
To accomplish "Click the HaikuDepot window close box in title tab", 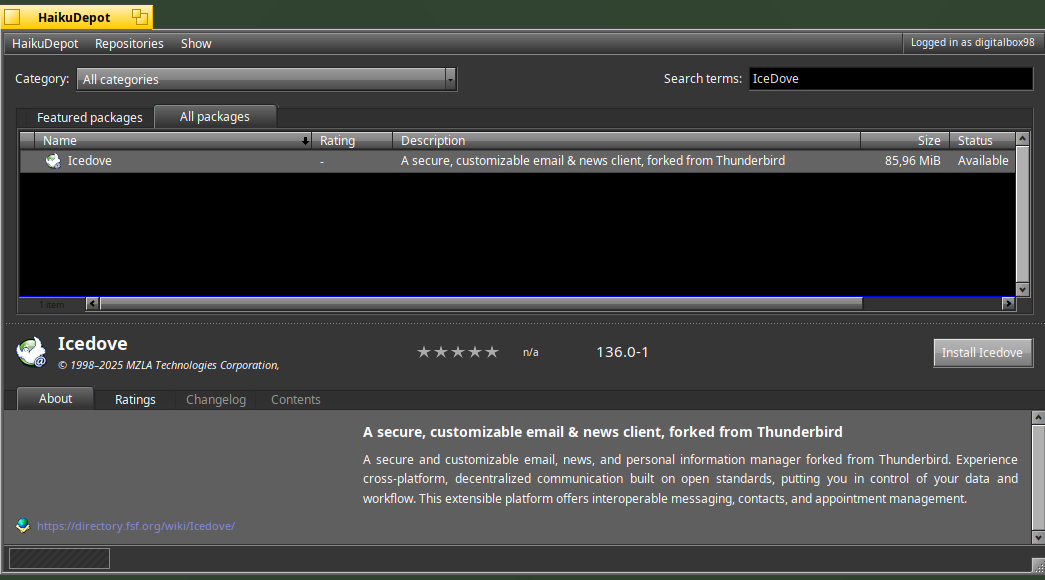I will [13, 17].
